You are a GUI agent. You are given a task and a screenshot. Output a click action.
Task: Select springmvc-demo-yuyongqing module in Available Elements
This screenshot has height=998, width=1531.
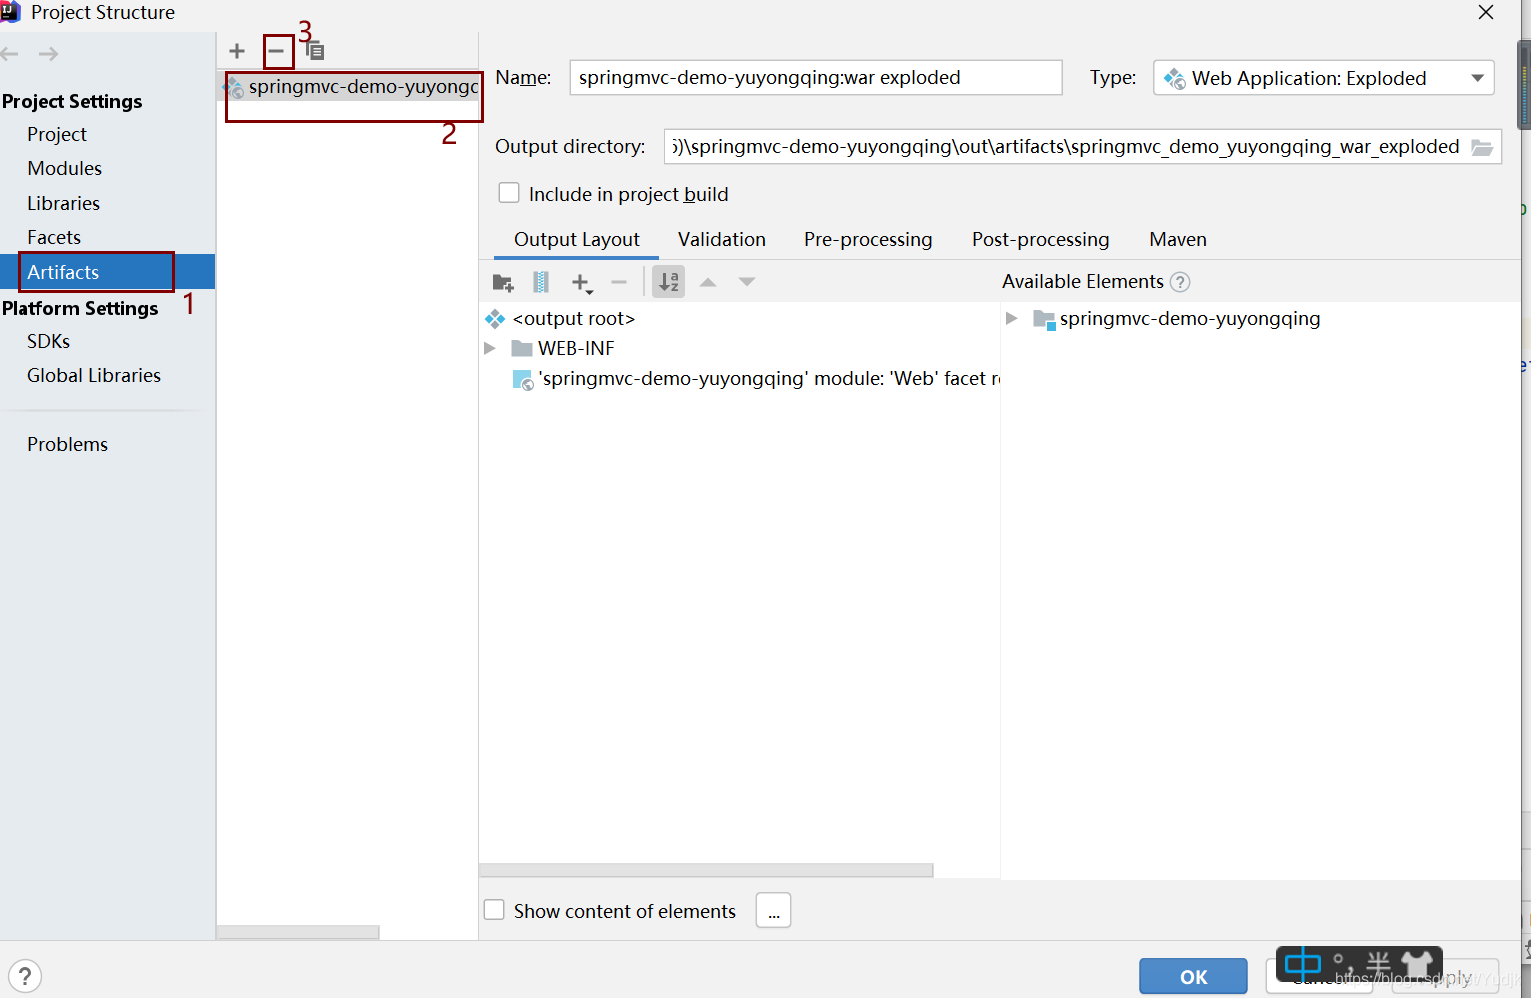[1189, 318]
